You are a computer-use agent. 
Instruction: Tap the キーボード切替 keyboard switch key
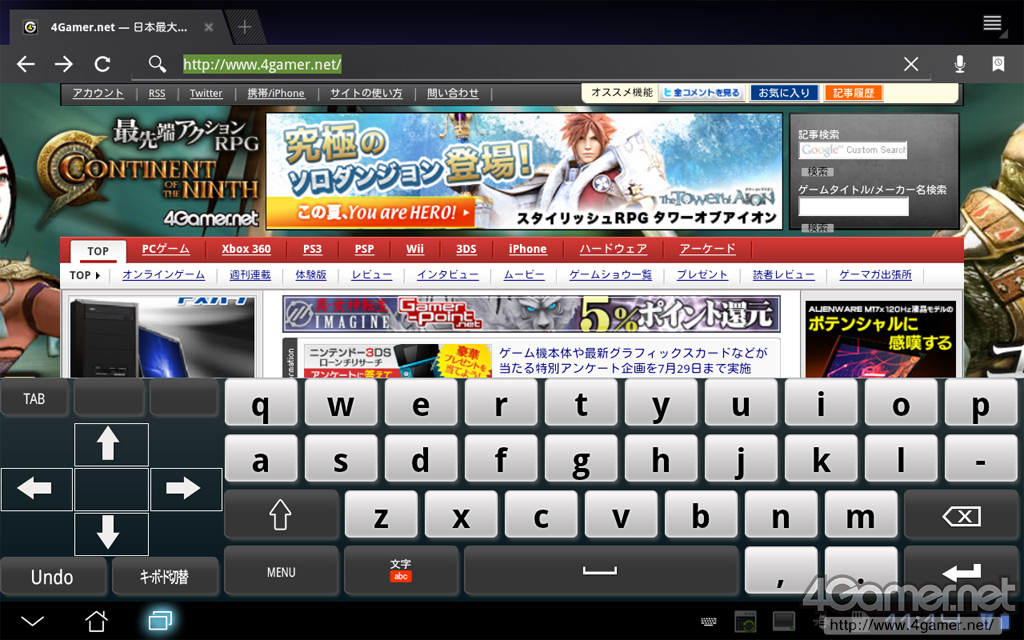pyautogui.click(x=165, y=577)
